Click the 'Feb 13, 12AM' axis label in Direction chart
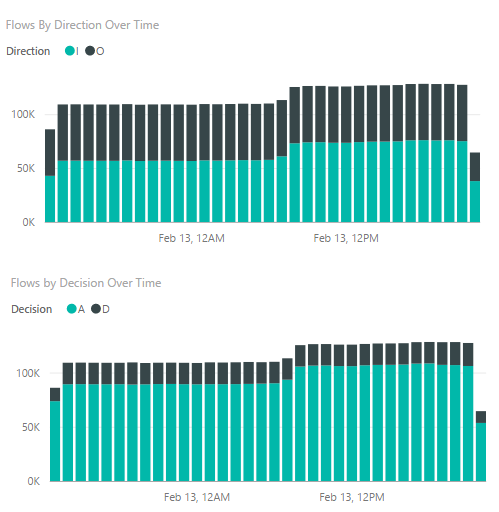Screen dimensions: 499x512 click(191, 238)
